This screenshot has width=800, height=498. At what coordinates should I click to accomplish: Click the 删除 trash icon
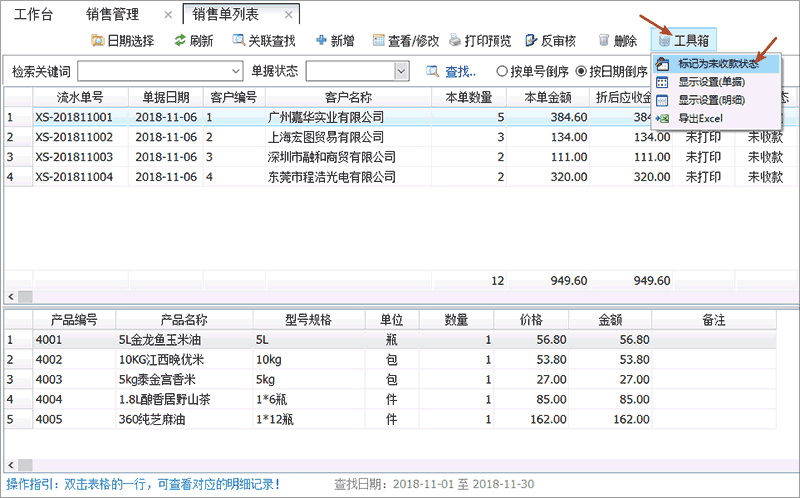(x=604, y=41)
